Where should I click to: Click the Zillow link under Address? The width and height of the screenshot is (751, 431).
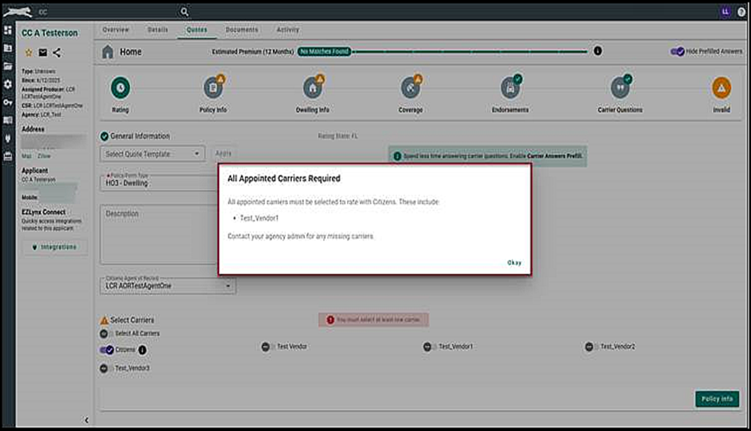click(x=44, y=156)
